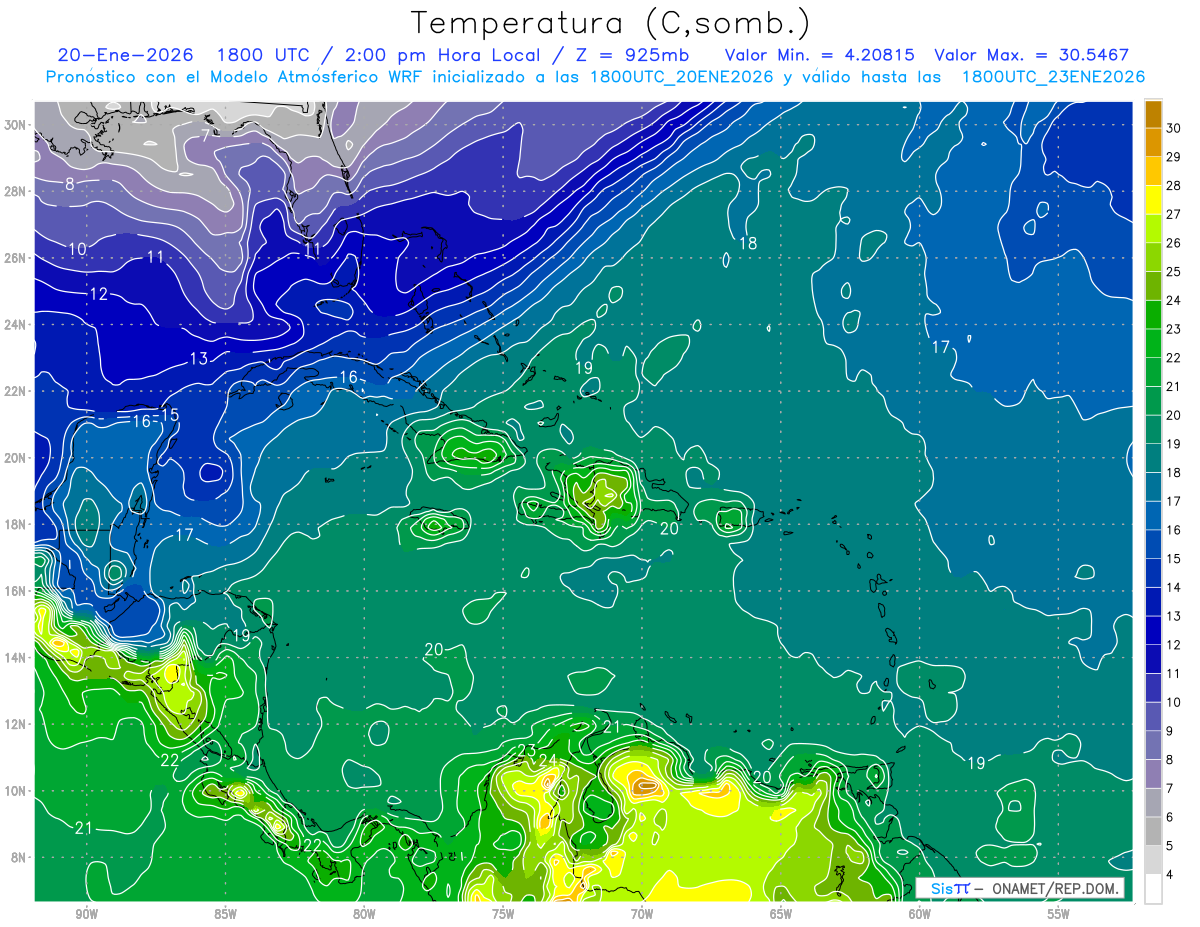Click contour label "8" on the map
The image size is (1200, 927).
(x=70, y=184)
